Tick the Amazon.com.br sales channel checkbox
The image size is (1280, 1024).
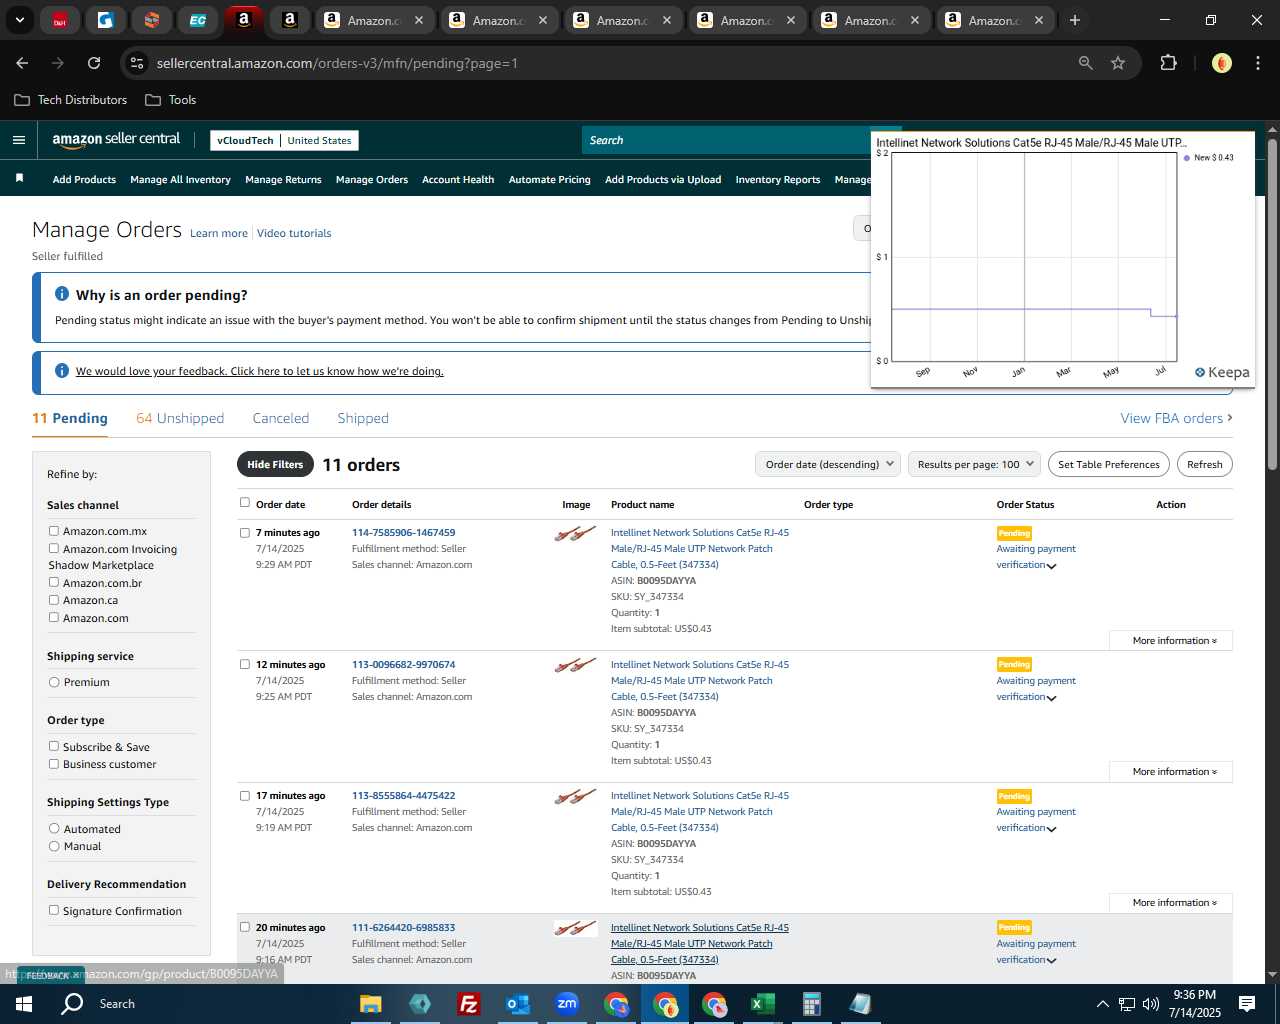(54, 582)
